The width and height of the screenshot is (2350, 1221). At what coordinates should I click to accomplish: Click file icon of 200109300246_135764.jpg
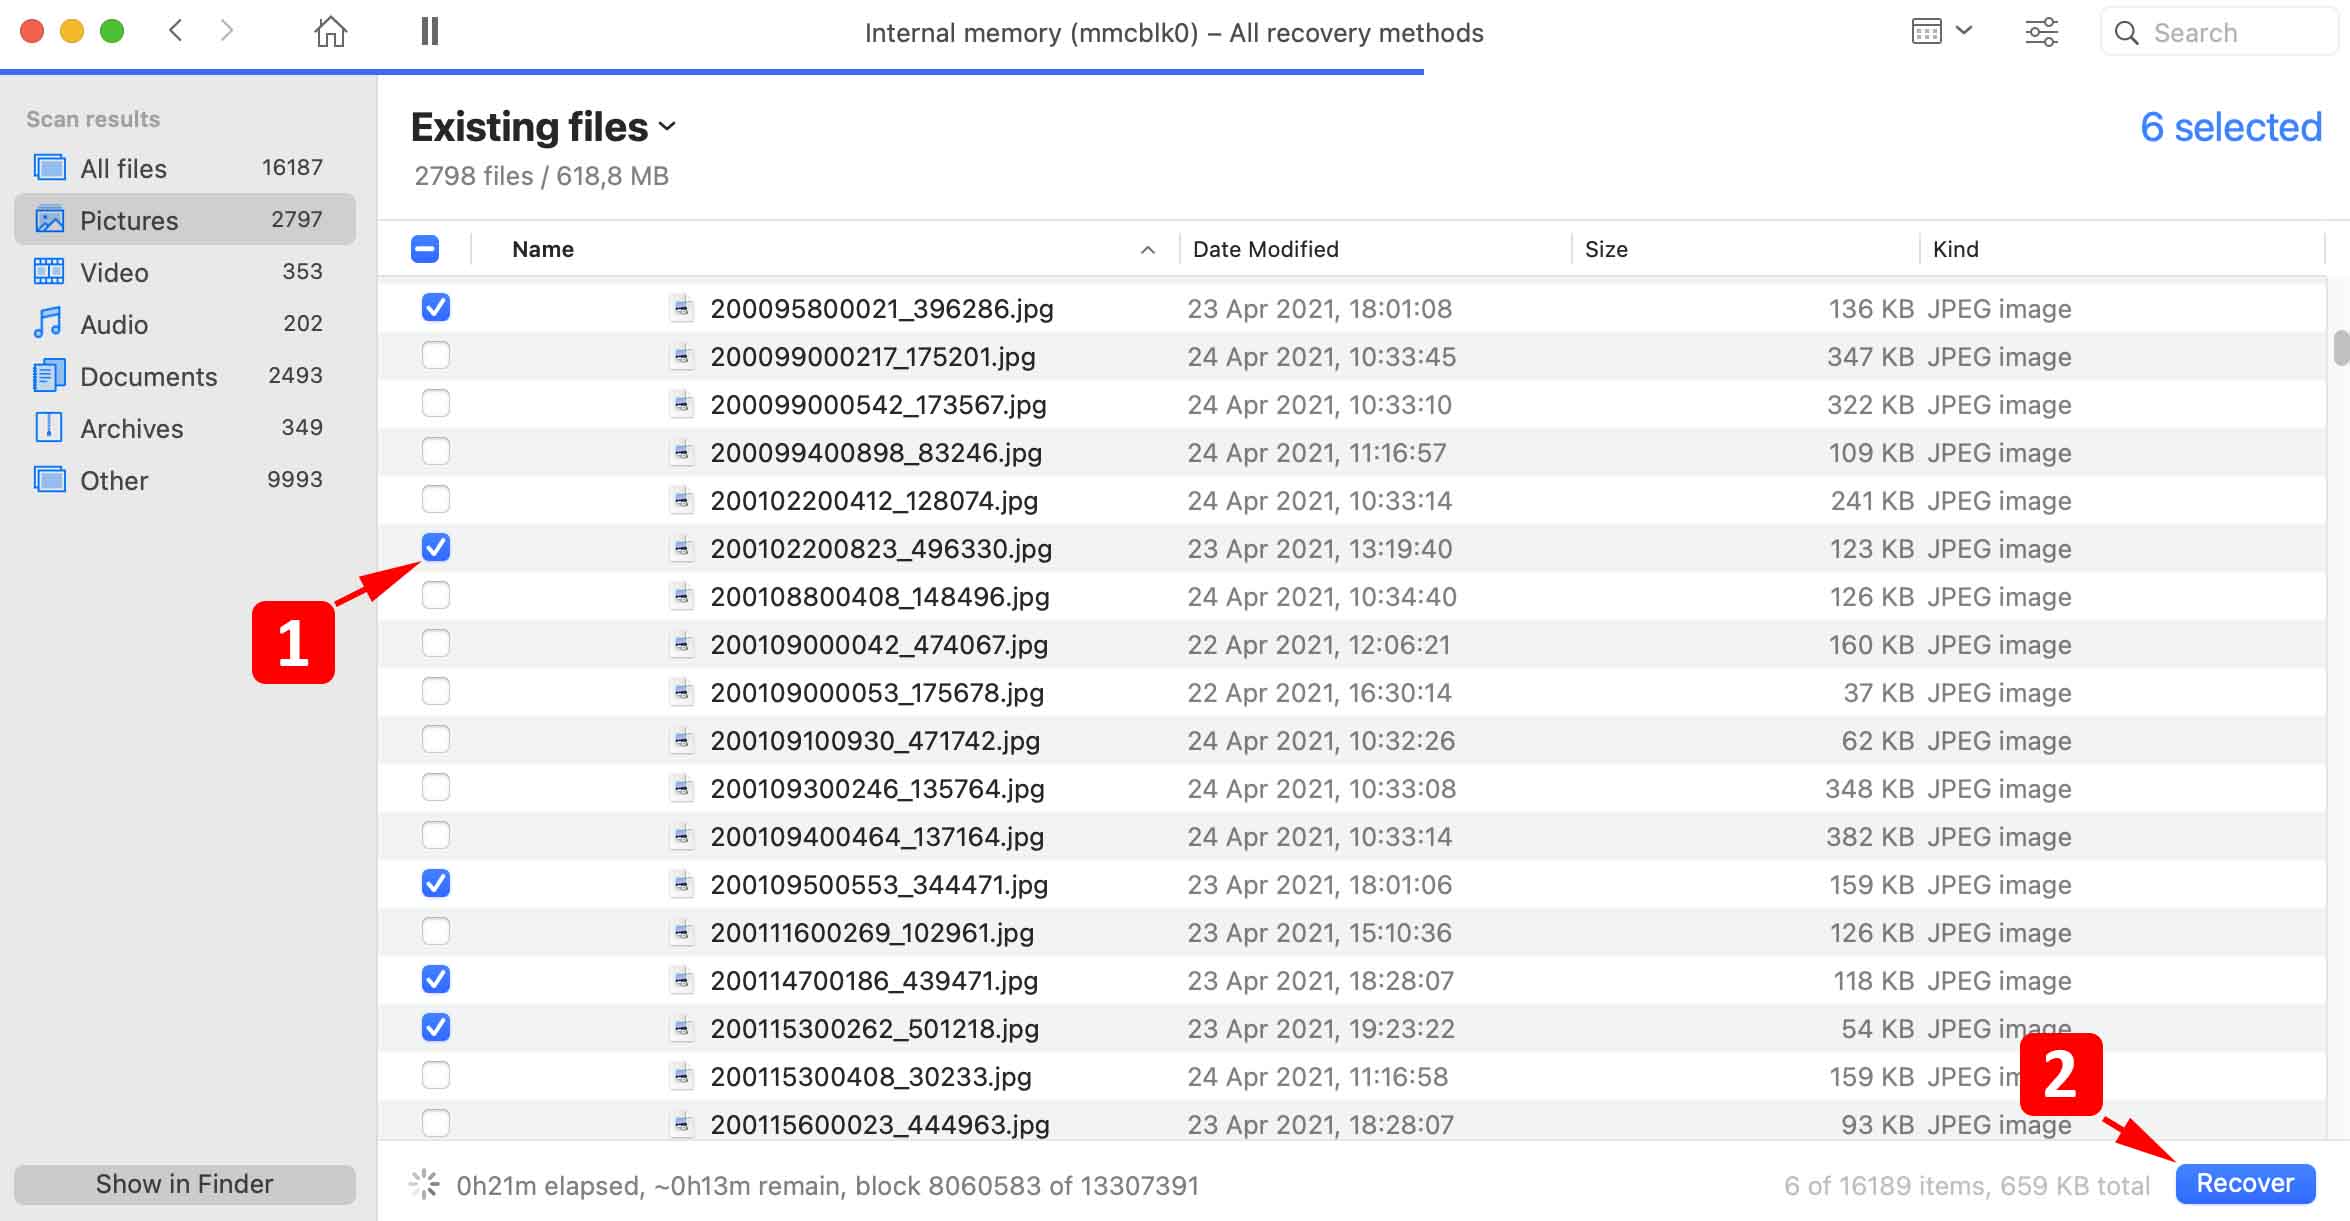click(x=681, y=787)
